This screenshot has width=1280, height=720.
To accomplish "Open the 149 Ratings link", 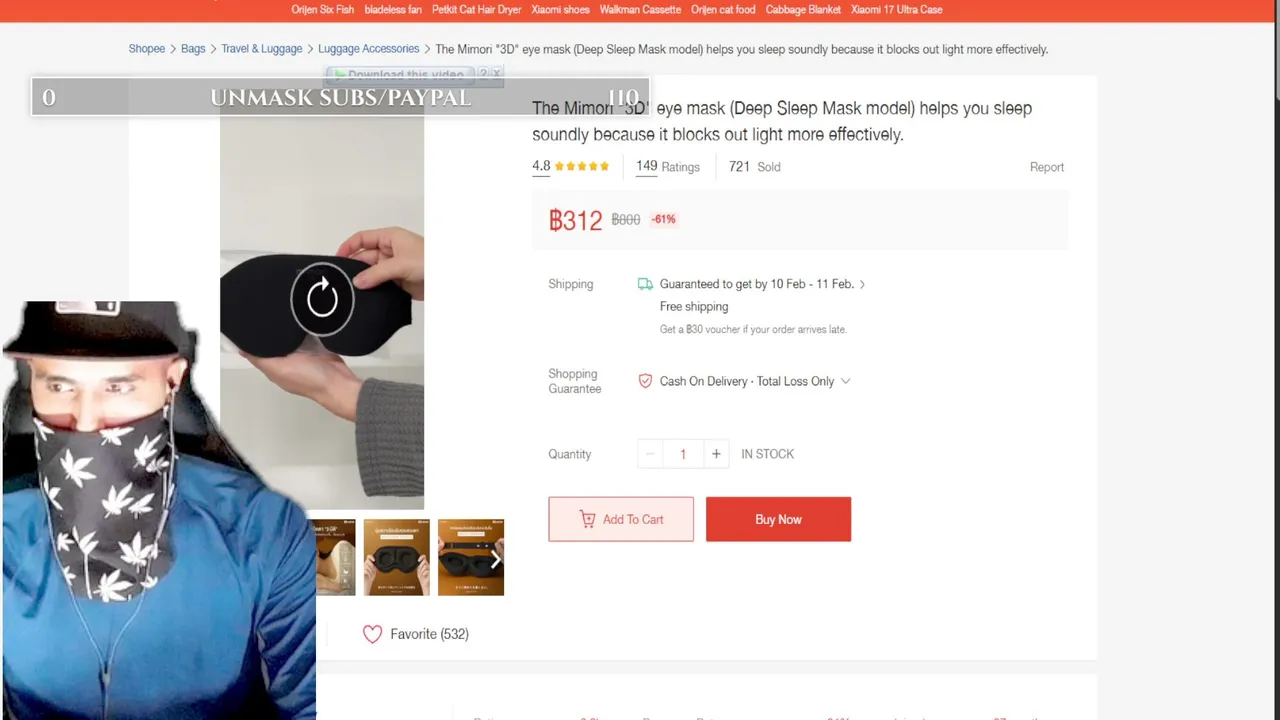I will tap(668, 167).
